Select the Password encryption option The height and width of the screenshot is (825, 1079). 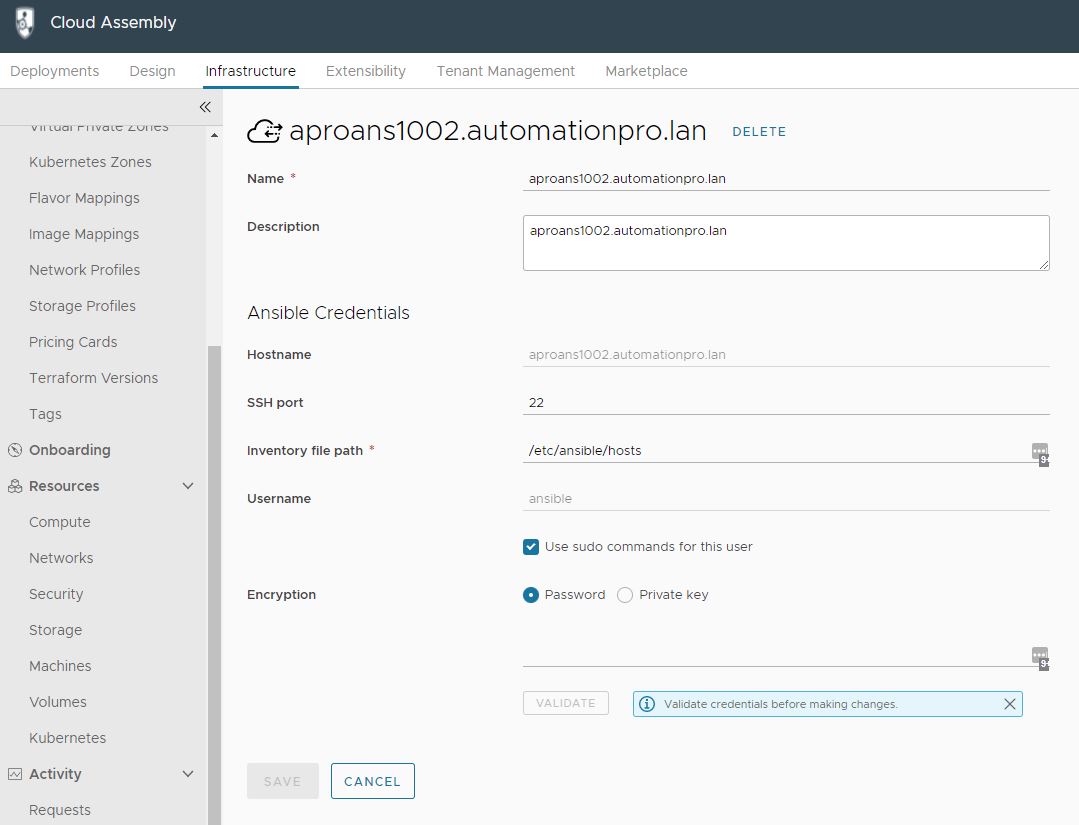531,595
